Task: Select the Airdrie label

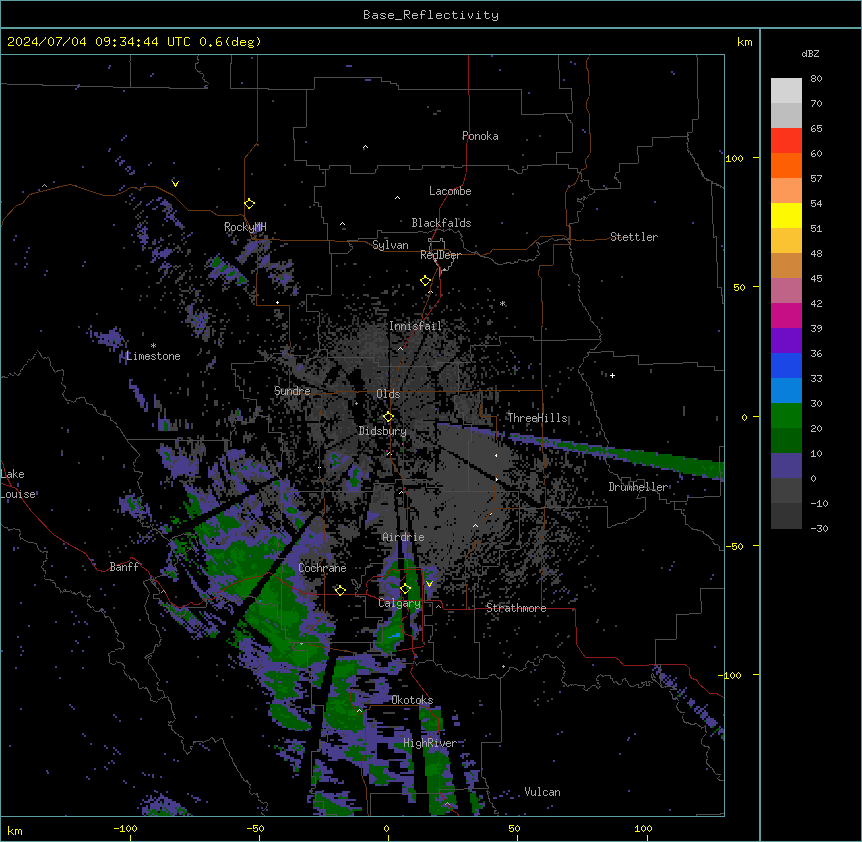Action: 404,537
